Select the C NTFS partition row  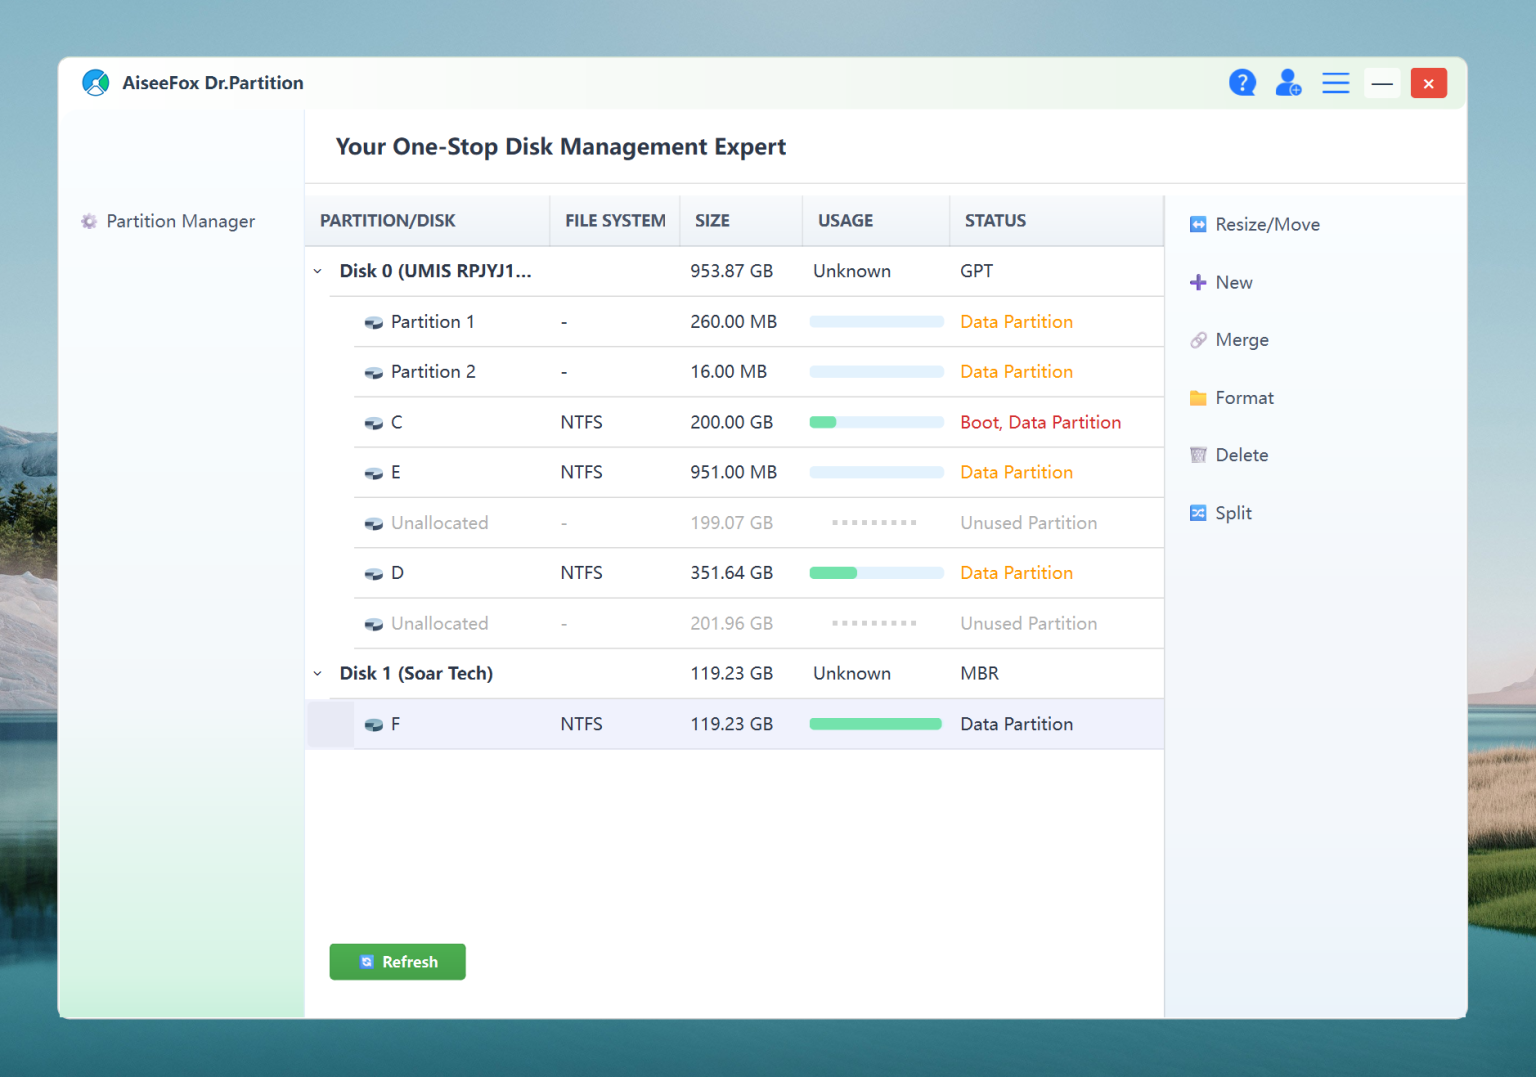[x=759, y=422]
